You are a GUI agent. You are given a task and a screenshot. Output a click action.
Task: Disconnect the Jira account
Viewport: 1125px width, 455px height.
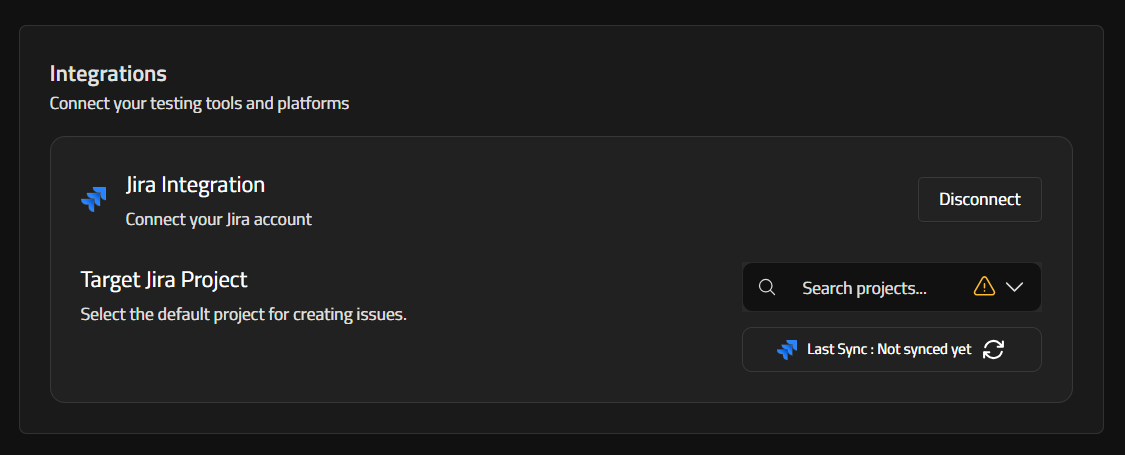[979, 199]
